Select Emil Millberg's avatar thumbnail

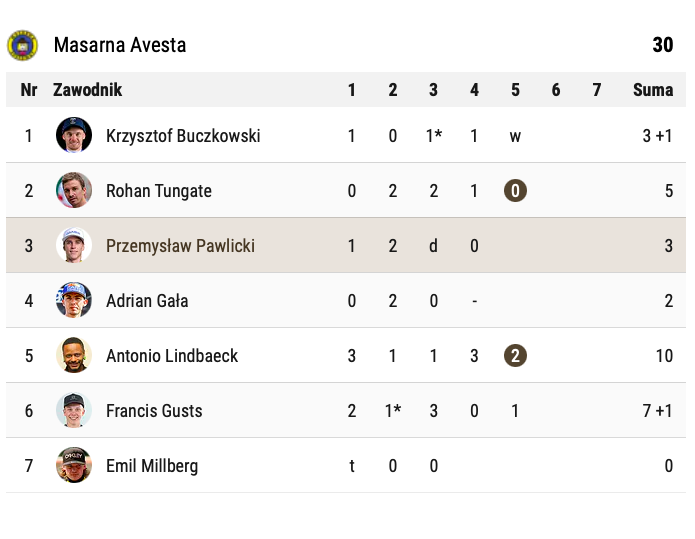(x=74, y=465)
